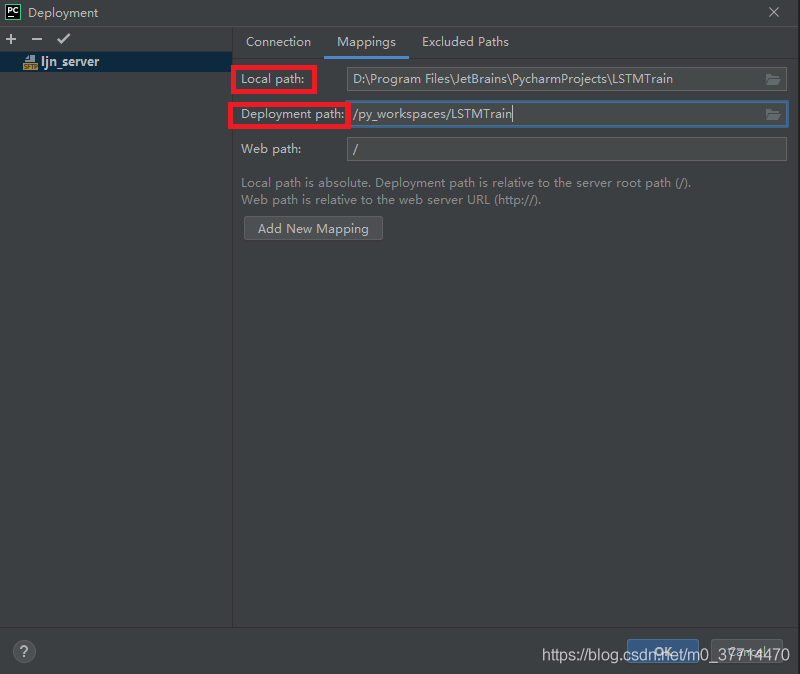Select ljn_server in the server list

pyautogui.click(x=70, y=62)
